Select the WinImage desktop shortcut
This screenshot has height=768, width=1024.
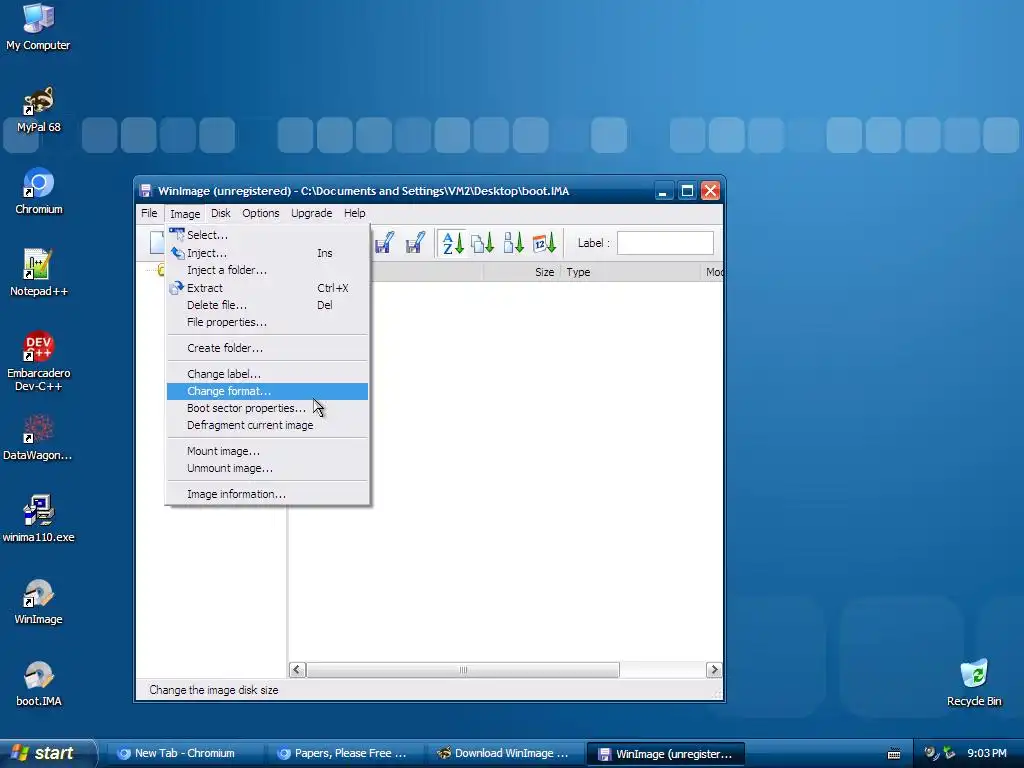tap(38, 602)
